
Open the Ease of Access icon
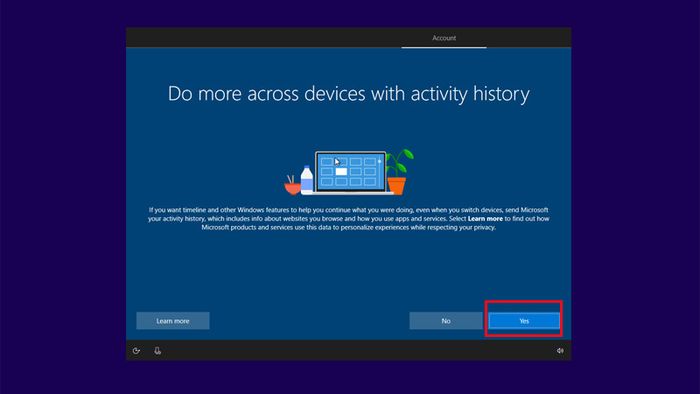tap(137, 351)
